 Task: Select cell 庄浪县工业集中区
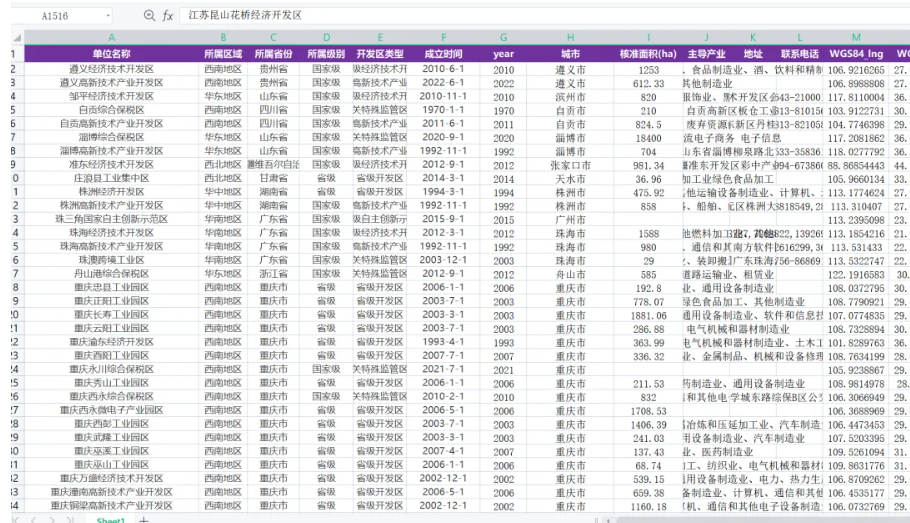[111, 178]
